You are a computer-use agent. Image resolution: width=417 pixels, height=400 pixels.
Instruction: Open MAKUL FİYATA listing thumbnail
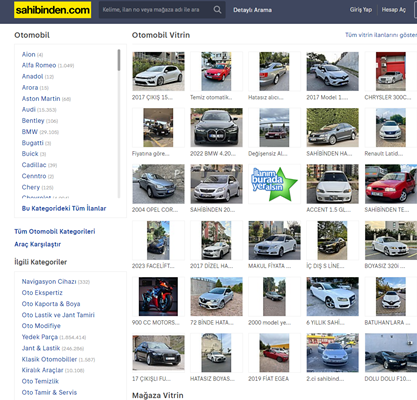(x=274, y=240)
